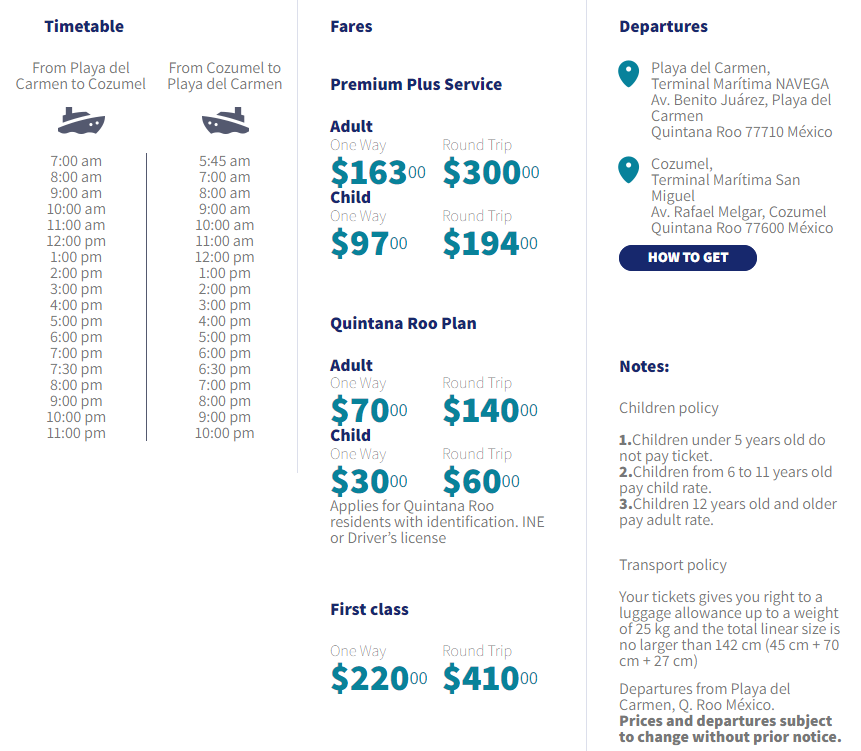Click ferry icon under Playa del Carmen to Cozumel
The width and height of the screenshot is (861, 751).
point(81,123)
